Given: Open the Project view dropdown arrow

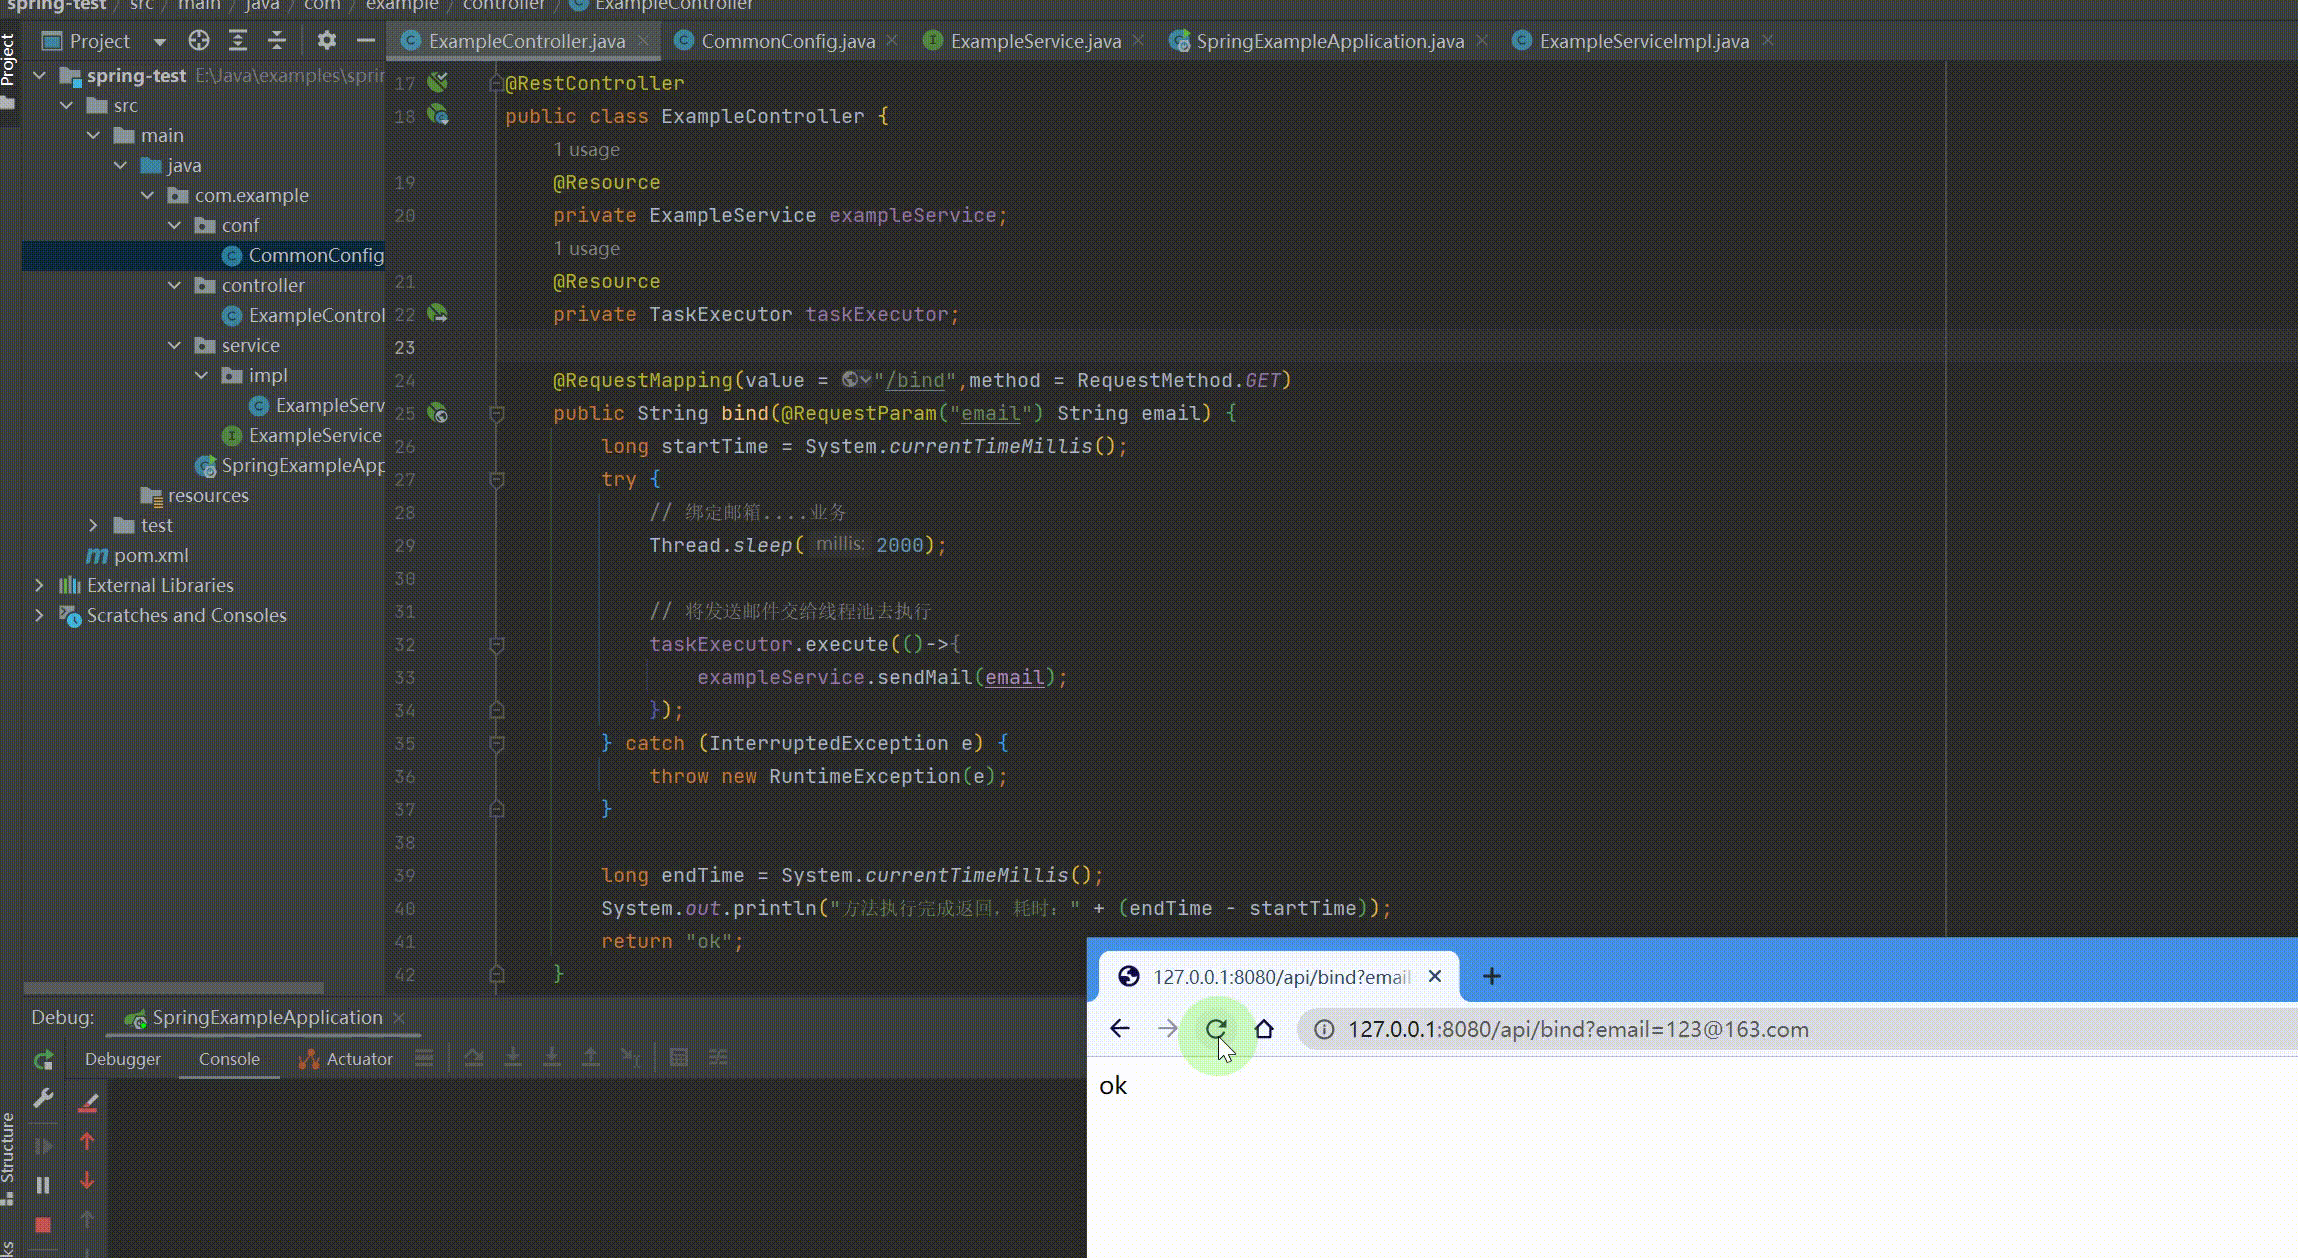Looking at the screenshot, I should pyautogui.click(x=159, y=42).
